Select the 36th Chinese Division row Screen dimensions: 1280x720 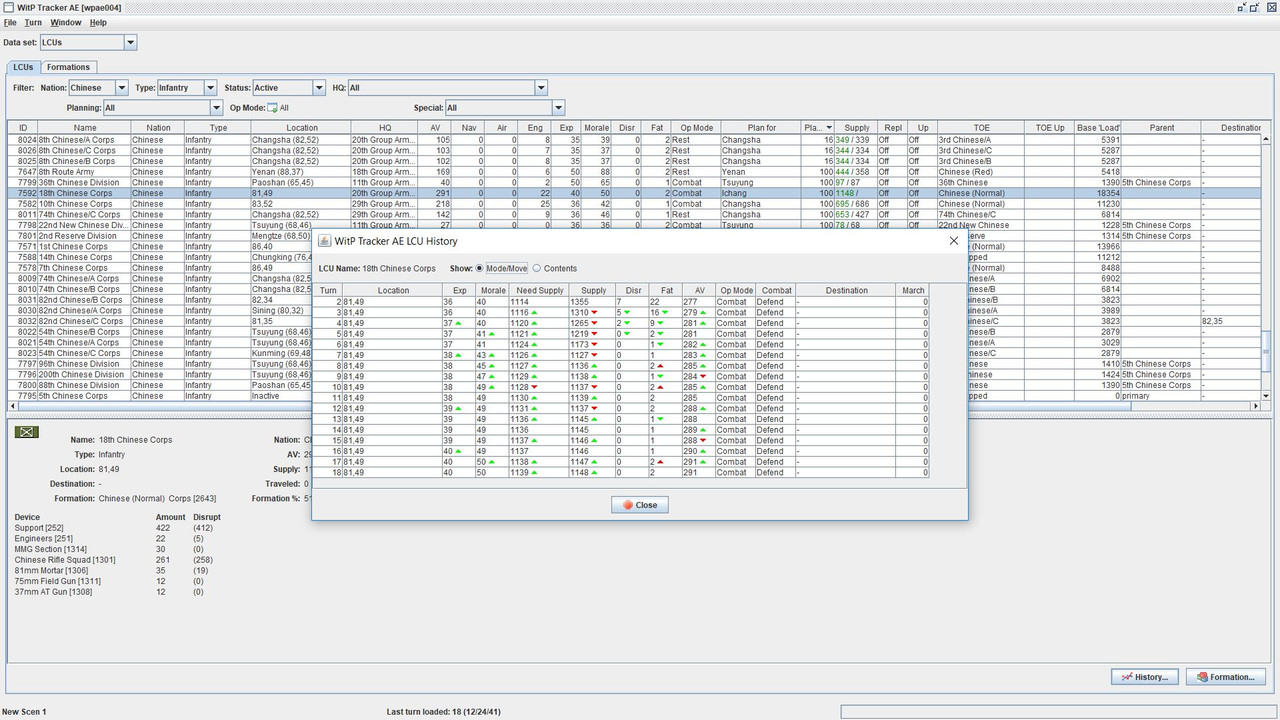tap(635, 183)
